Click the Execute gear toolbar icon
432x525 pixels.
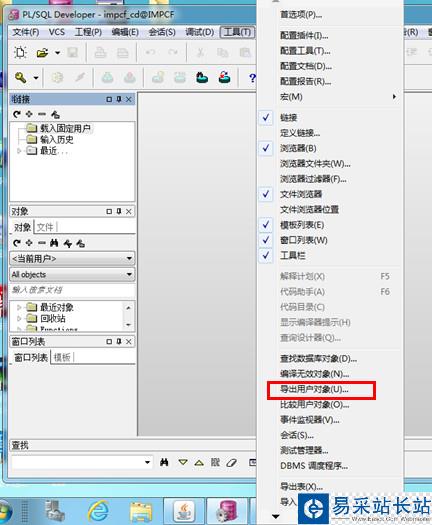pos(57,78)
